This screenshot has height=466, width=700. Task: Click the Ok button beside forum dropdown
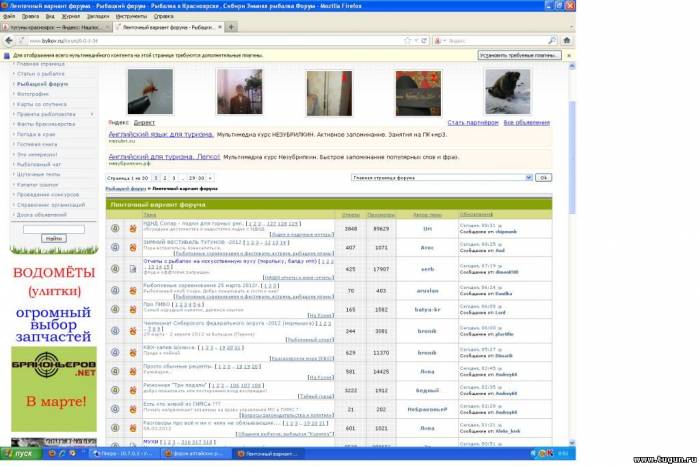pos(543,178)
